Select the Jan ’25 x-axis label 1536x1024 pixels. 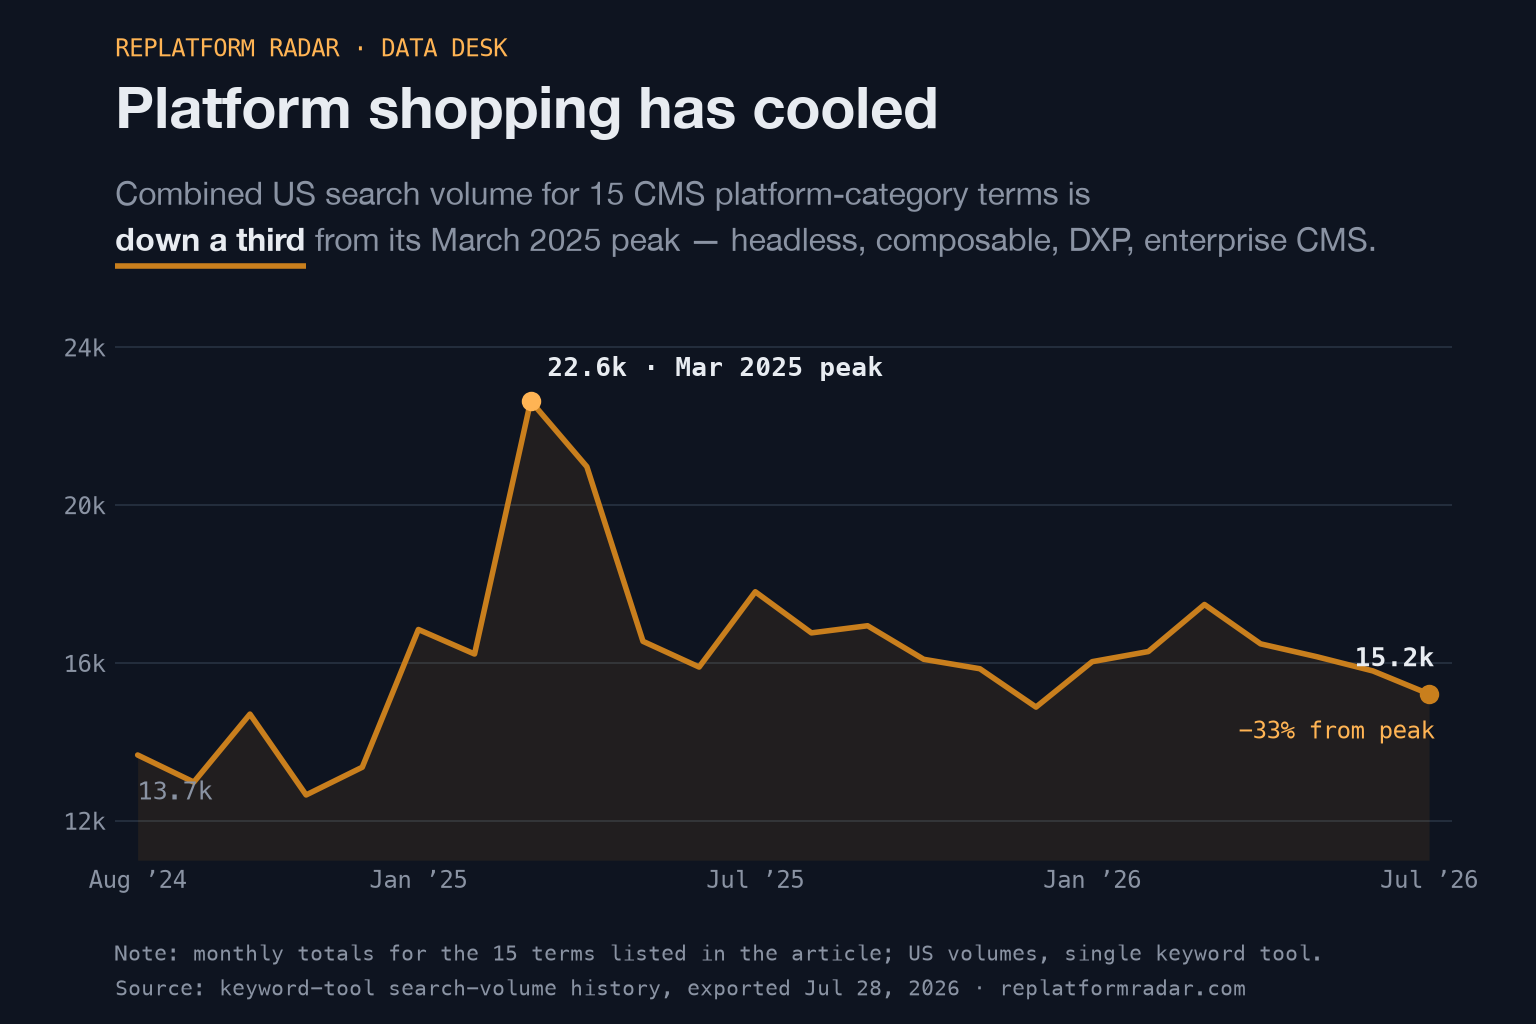click(x=418, y=880)
